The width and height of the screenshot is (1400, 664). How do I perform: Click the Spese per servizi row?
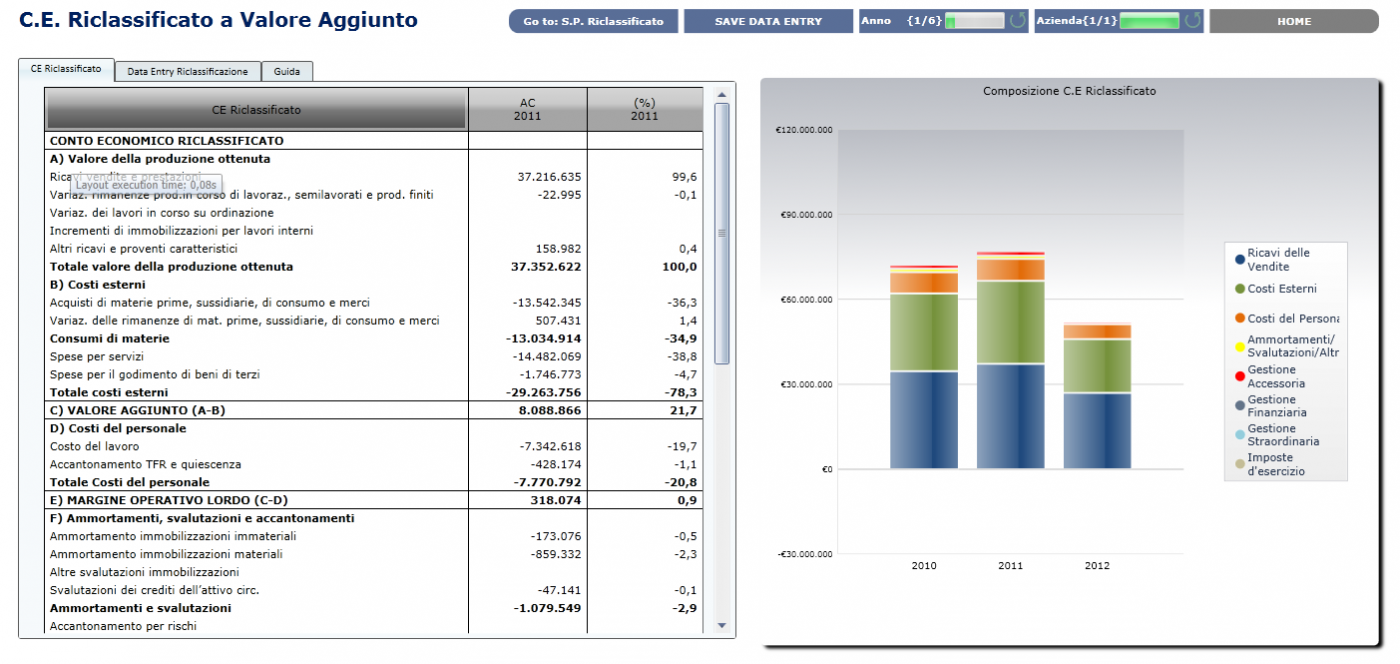tap(374, 357)
